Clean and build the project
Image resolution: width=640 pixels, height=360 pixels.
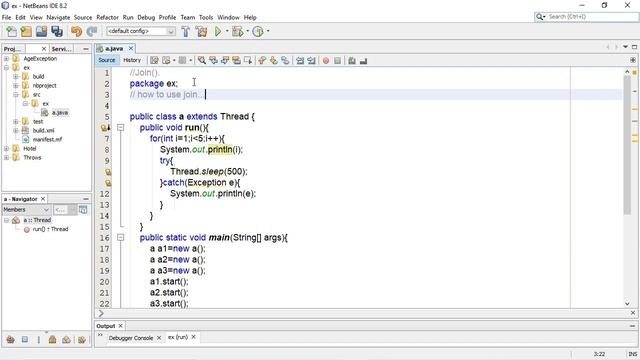pyautogui.click(x=201, y=31)
